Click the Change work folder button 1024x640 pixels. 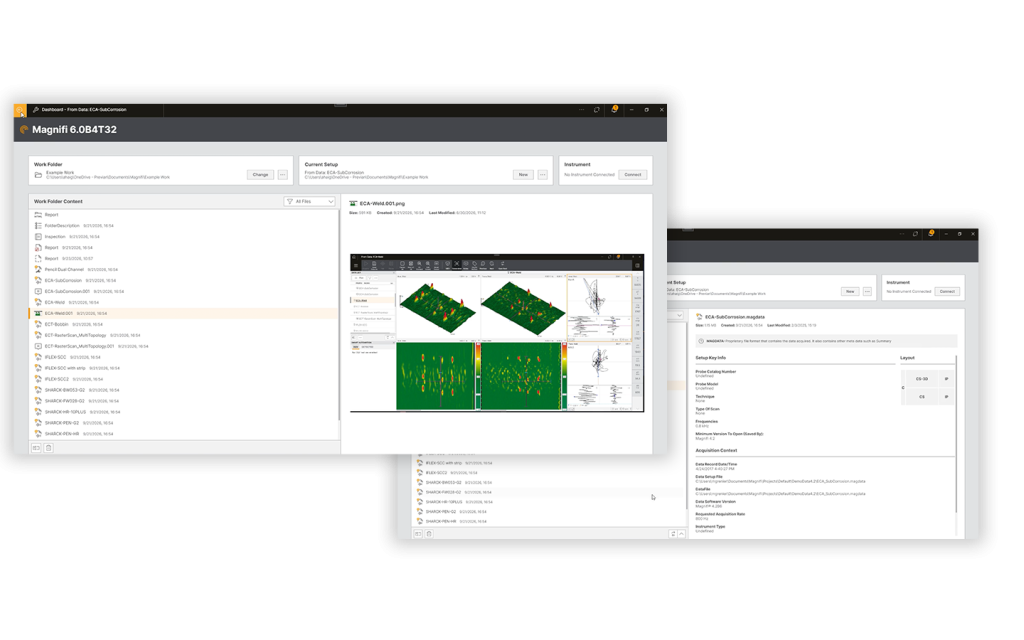click(261, 174)
